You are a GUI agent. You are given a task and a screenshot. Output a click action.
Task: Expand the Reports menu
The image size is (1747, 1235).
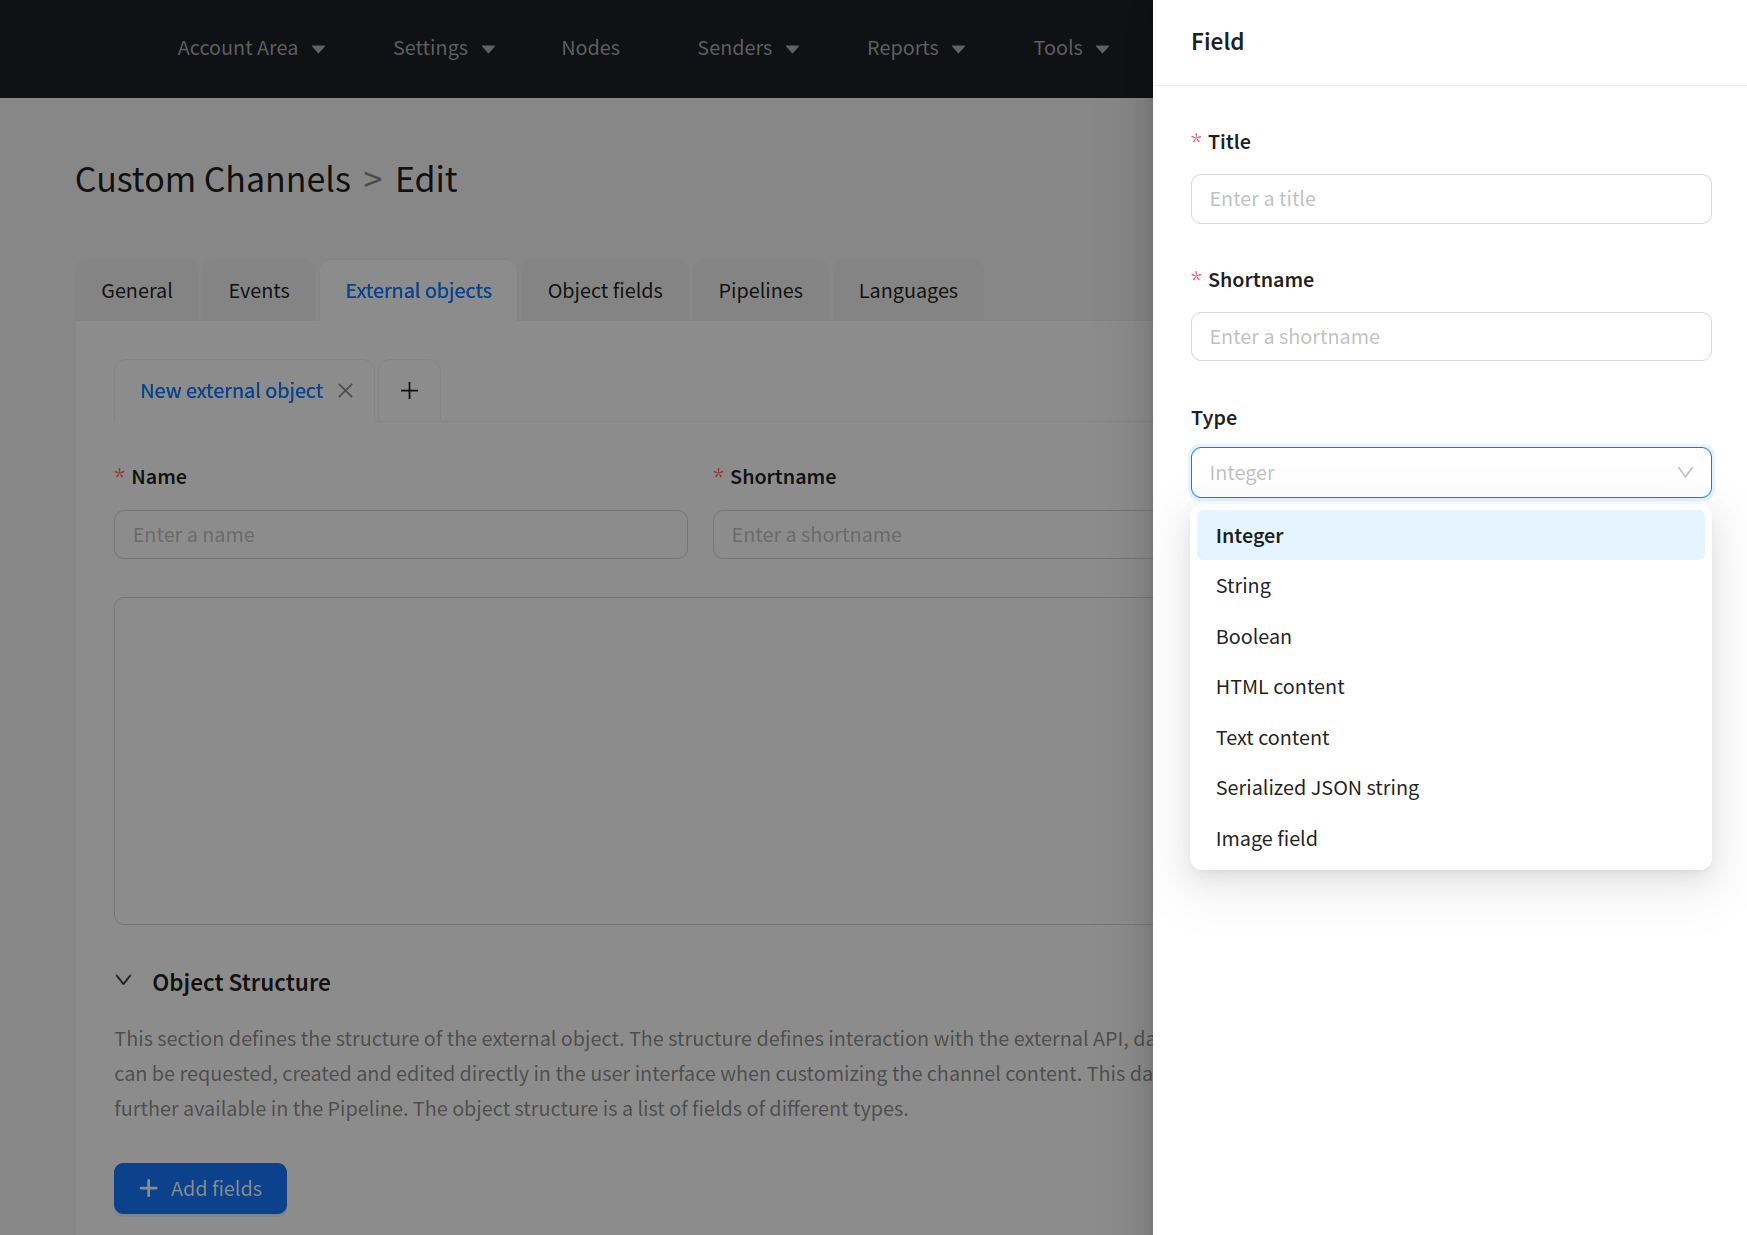point(916,48)
